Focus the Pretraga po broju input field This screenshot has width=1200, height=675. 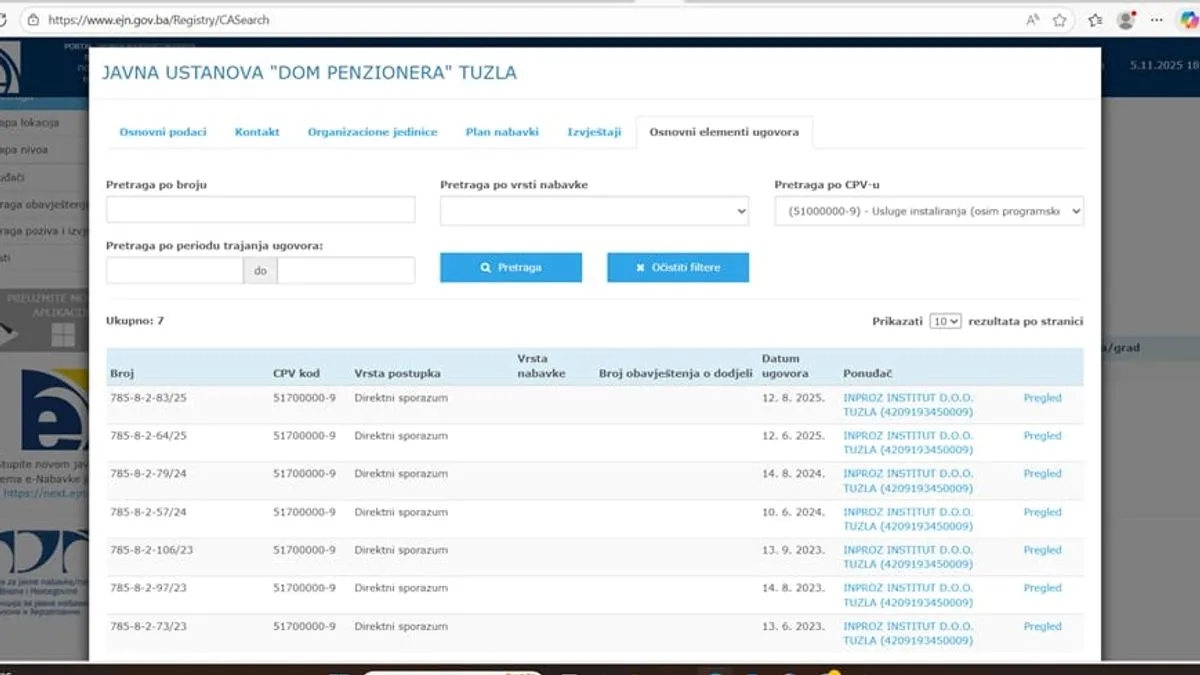click(x=260, y=210)
